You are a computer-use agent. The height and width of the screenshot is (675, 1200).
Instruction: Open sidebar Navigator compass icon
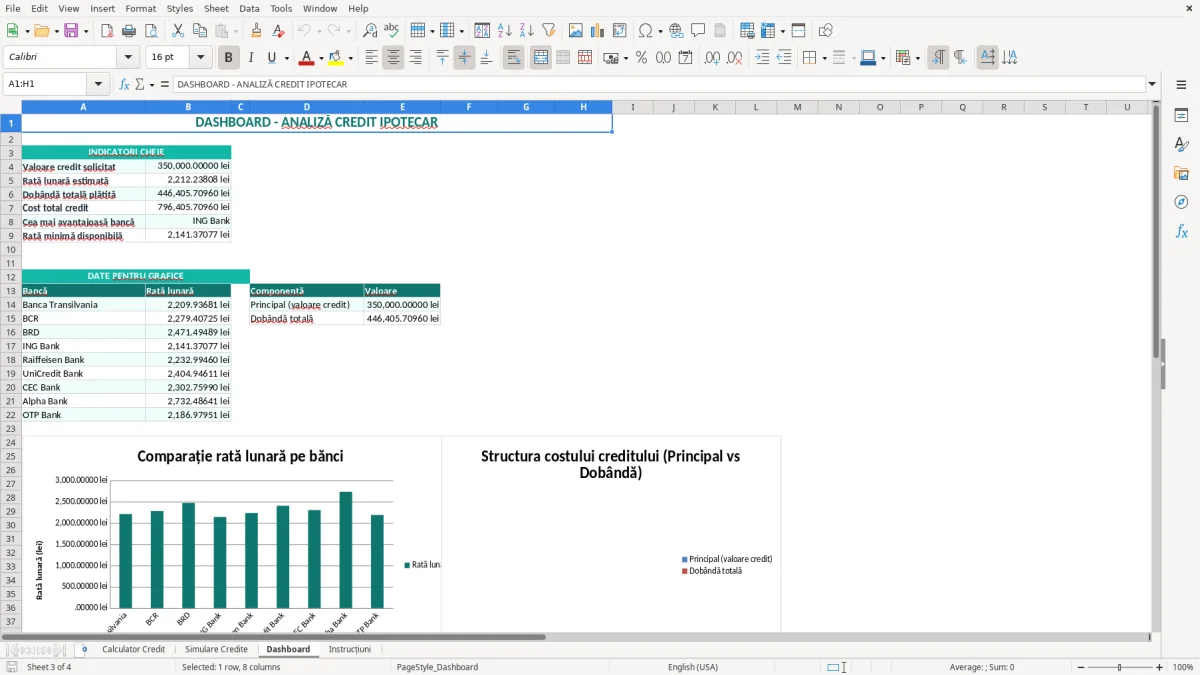click(x=1181, y=202)
